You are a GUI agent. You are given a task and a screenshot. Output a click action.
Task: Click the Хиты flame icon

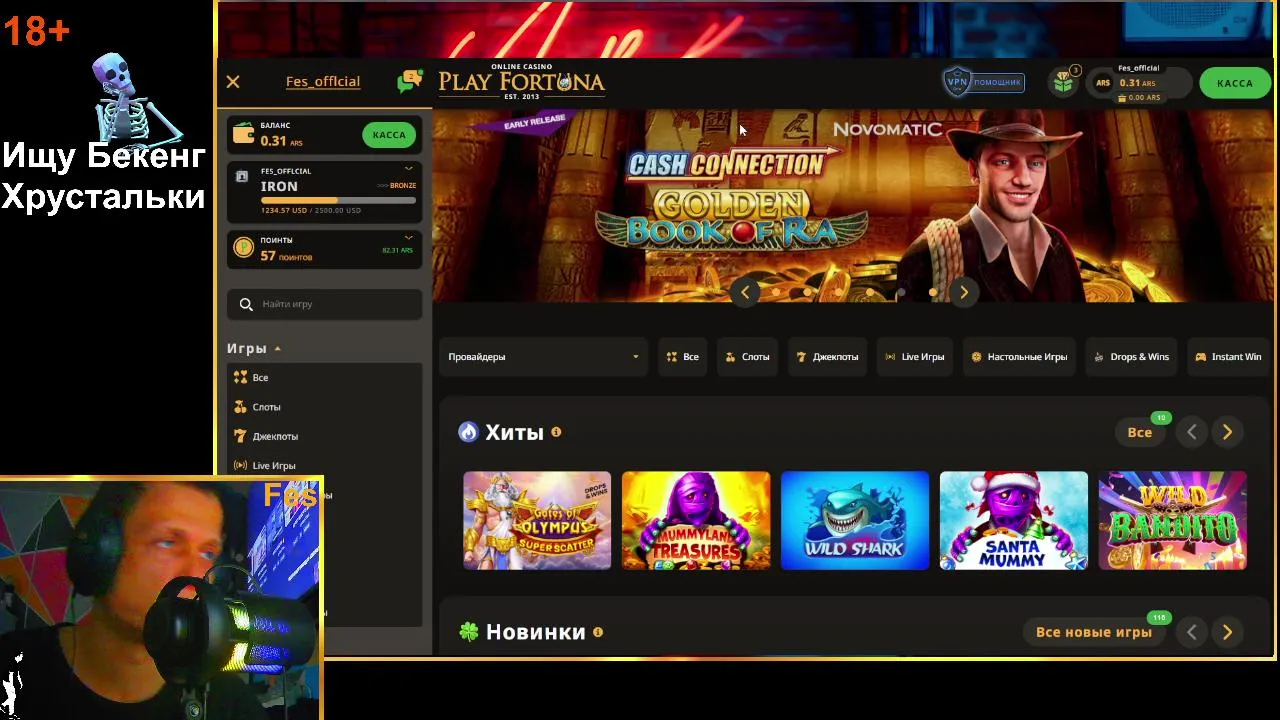(468, 432)
